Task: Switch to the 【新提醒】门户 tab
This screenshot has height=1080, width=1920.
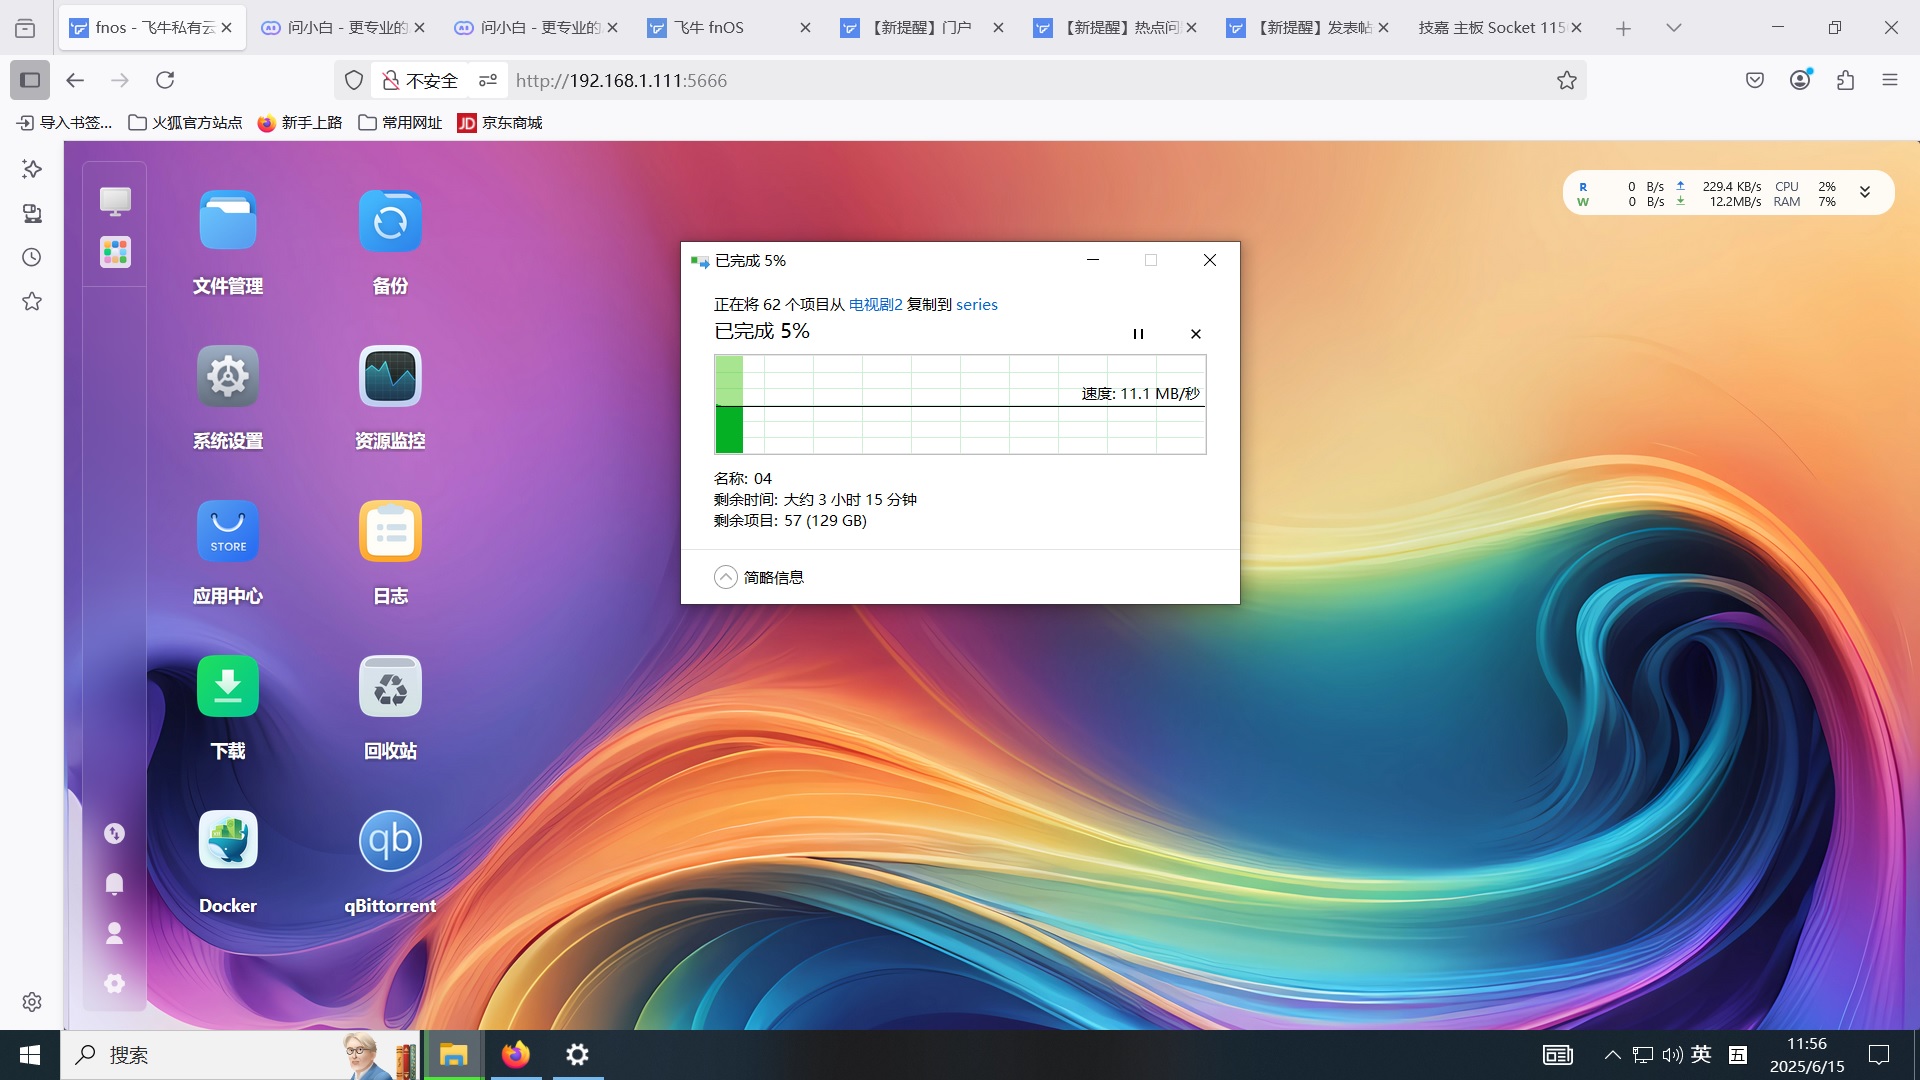Action: pyautogui.click(x=923, y=28)
